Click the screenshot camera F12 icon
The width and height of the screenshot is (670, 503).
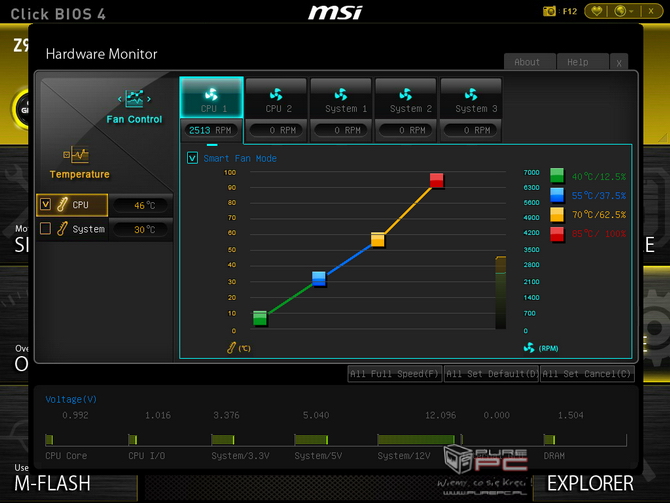point(550,11)
